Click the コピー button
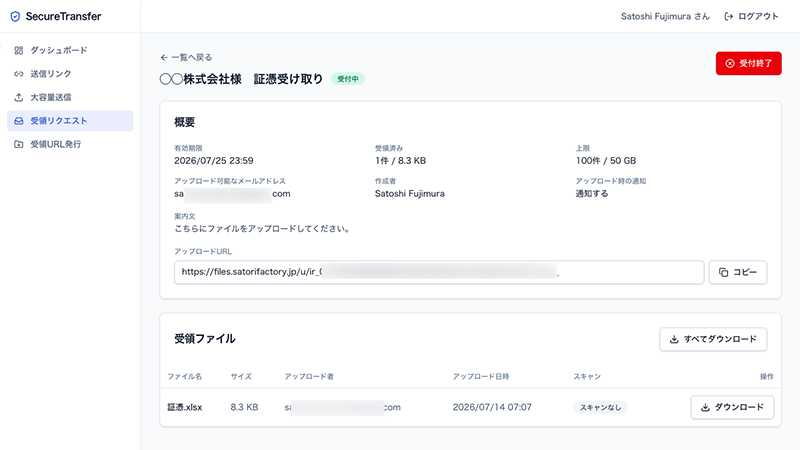This screenshot has width=800, height=450. [x=738, y=272]
